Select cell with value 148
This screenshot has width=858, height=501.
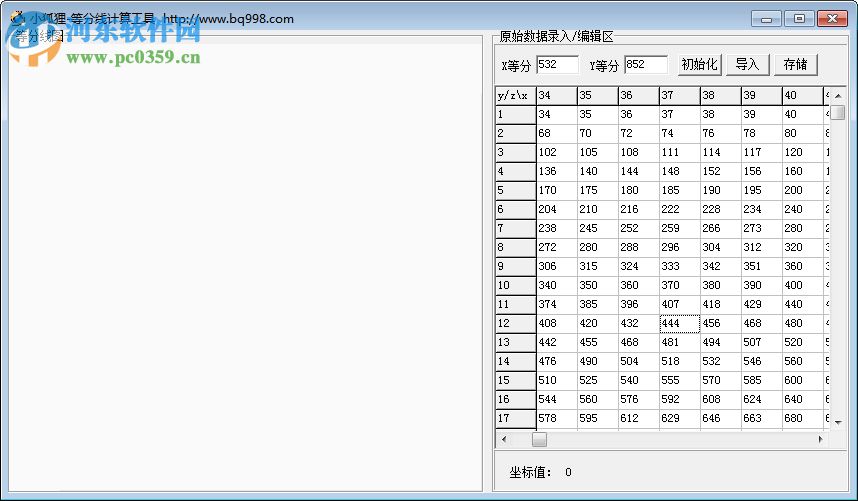pyautogui.click(x=680, y=171)
